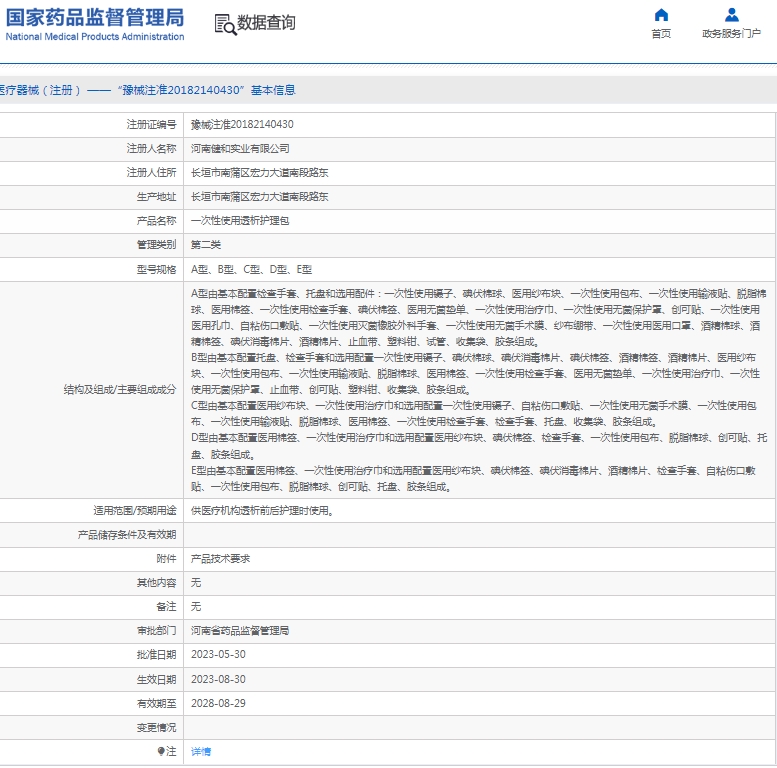Click the 变更情况 row label
Image resolution: width=777 pixels, height=768 pixels.
coord(157,727)
